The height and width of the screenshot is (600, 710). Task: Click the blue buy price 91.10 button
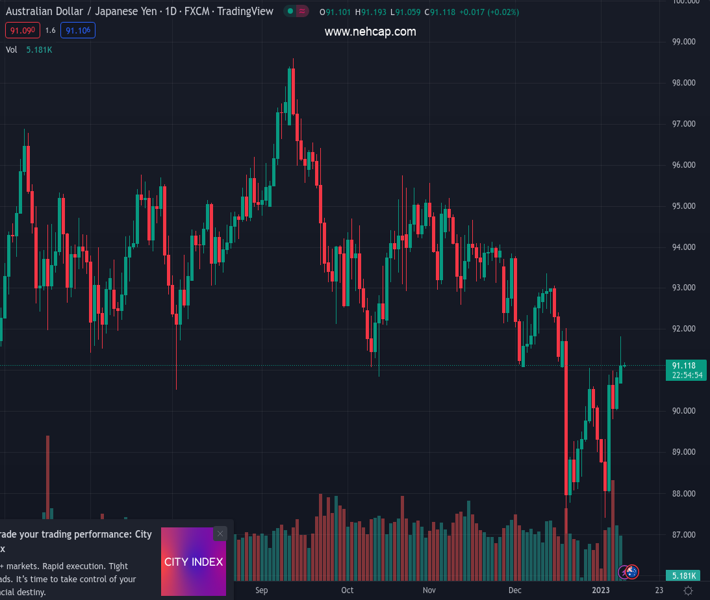tap(78, 31)
